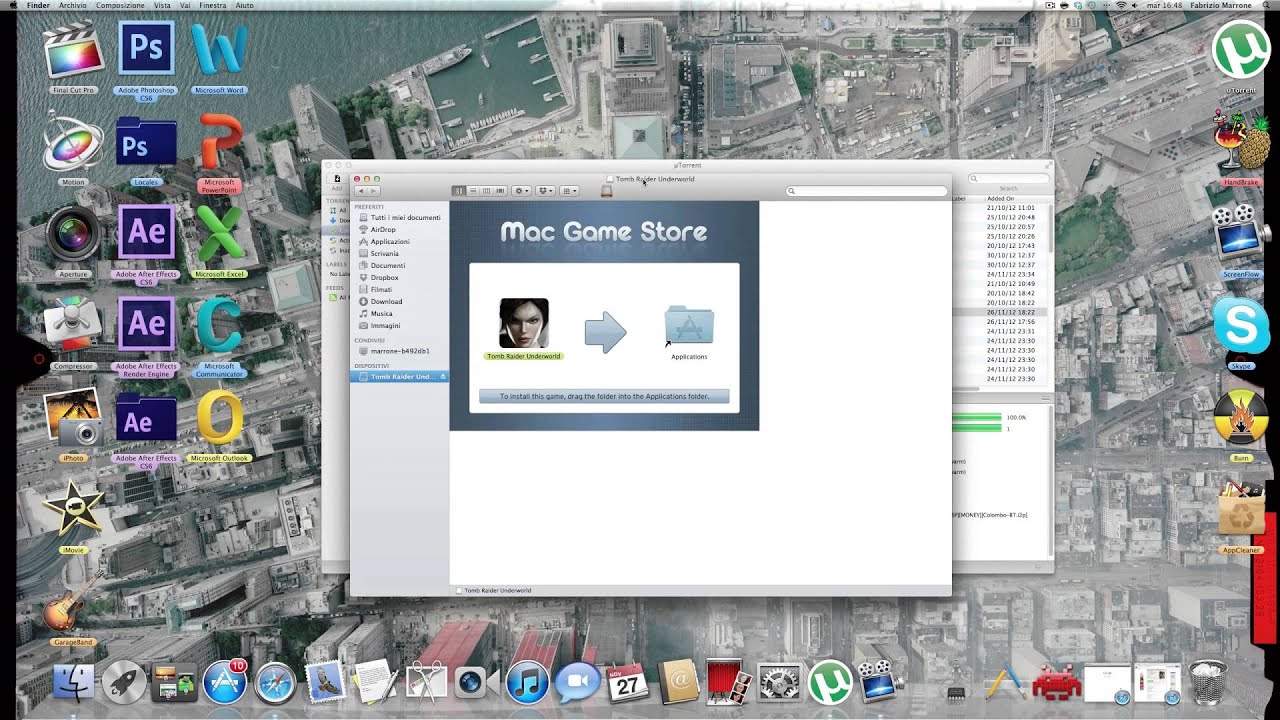Switch Finder to Cover Flow view
Screen dimensions: 1280x720
500,191
